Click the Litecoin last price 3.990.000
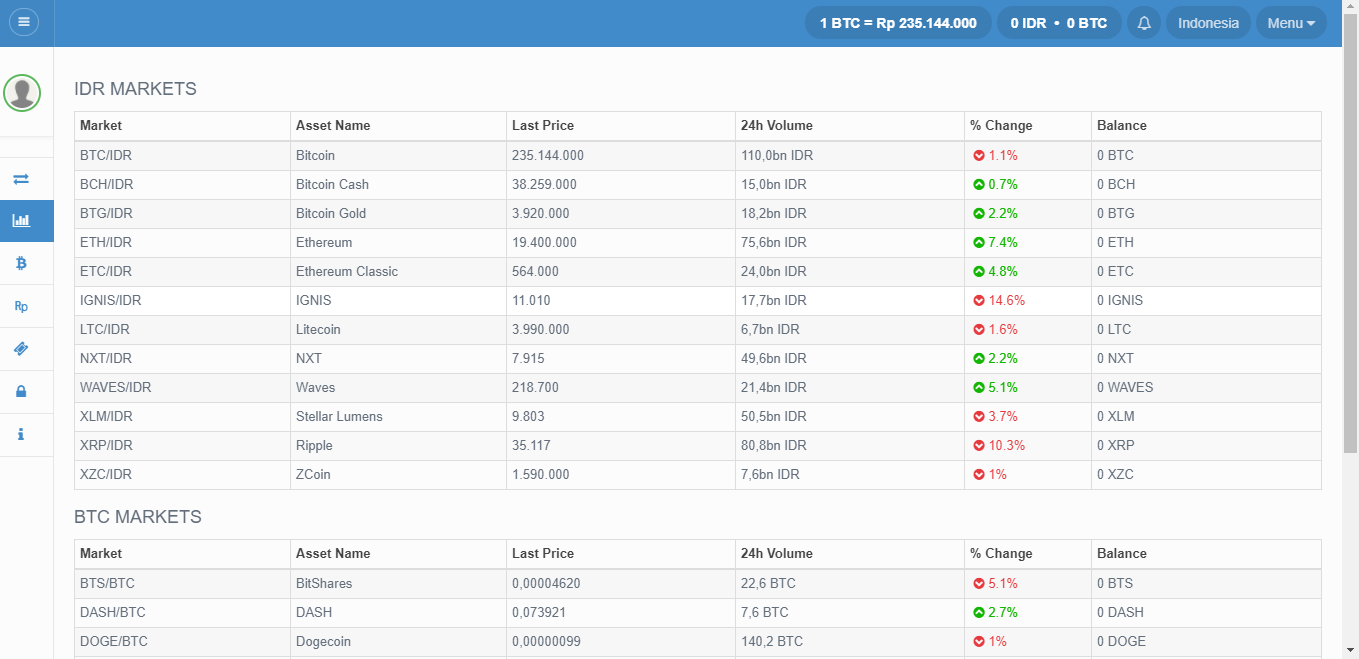 [x=541, y=330]
